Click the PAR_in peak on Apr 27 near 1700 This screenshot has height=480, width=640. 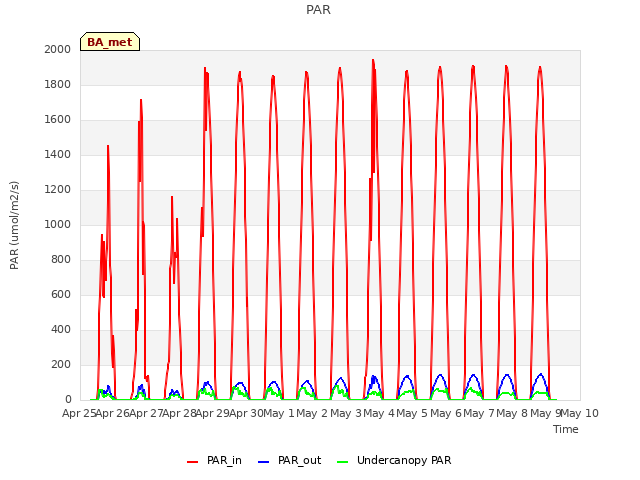coord(141,100)
